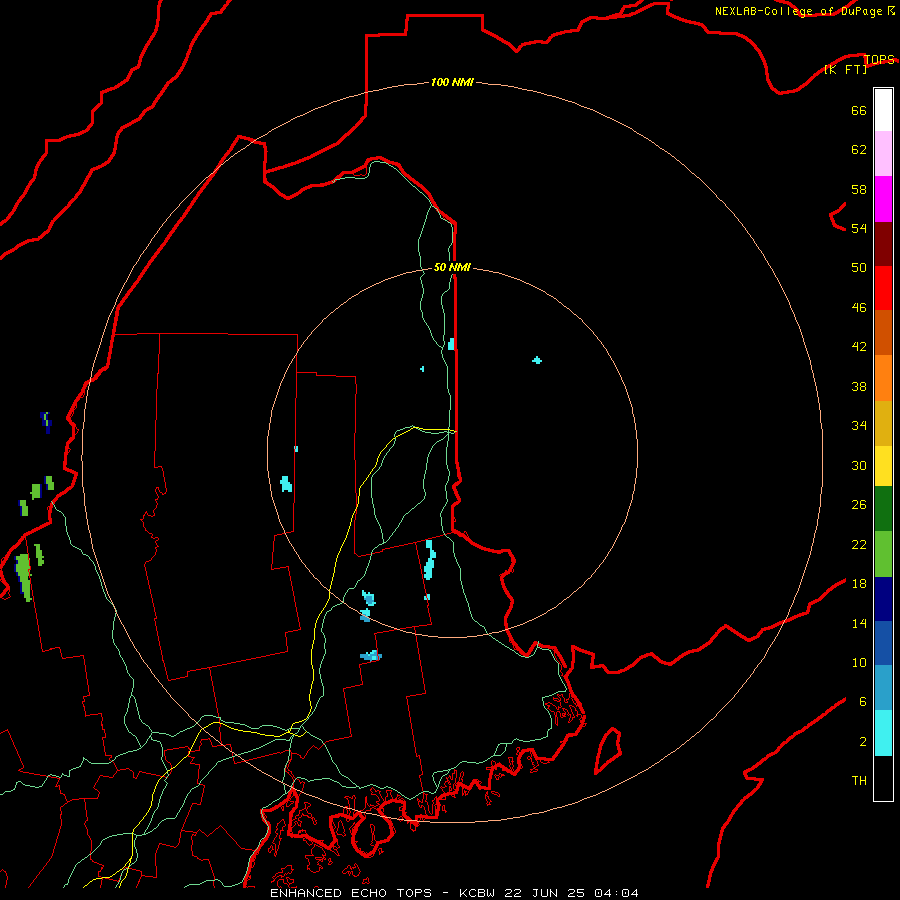Click the cyan legend swatch beside 2

[883, 733]
